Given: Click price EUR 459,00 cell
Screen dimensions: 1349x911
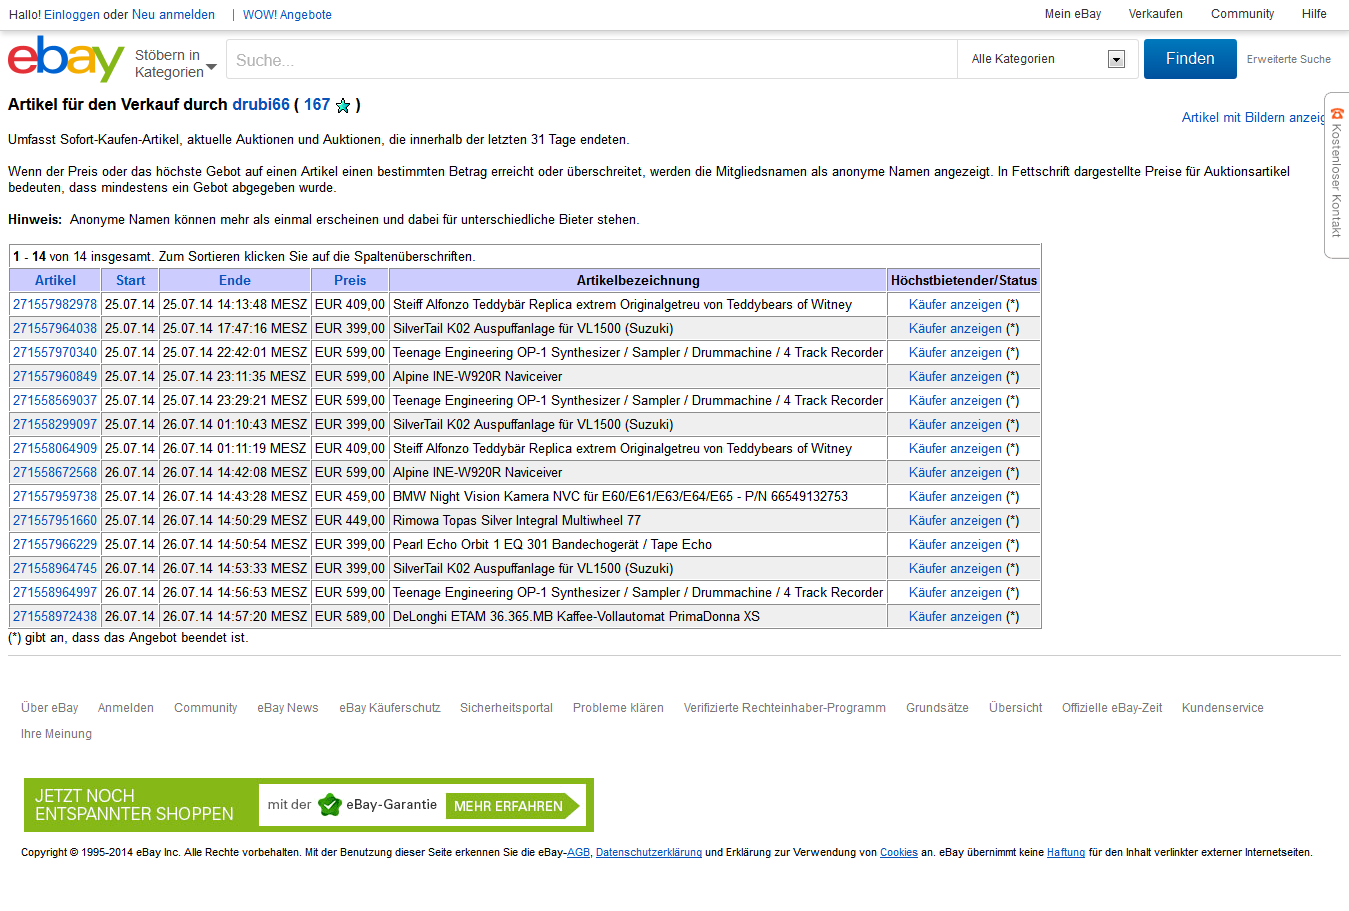Looking at the screenshot, I should pyautogui.click(x=349, y=496).
